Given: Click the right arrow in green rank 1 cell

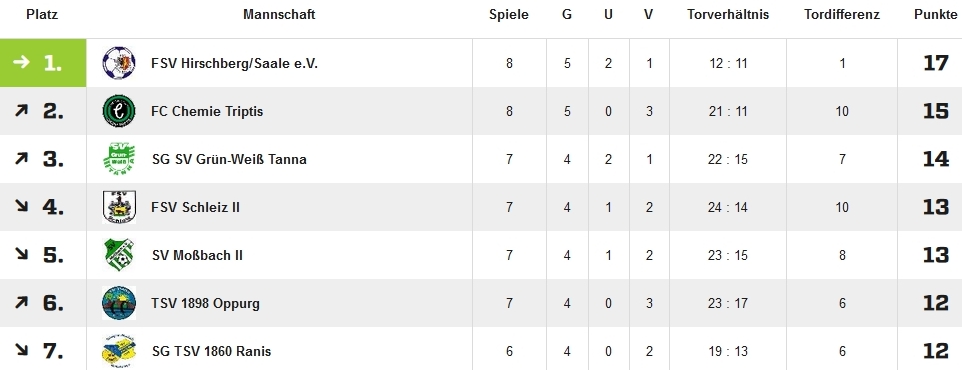Looking at the screenshot, I should [21, 63].
